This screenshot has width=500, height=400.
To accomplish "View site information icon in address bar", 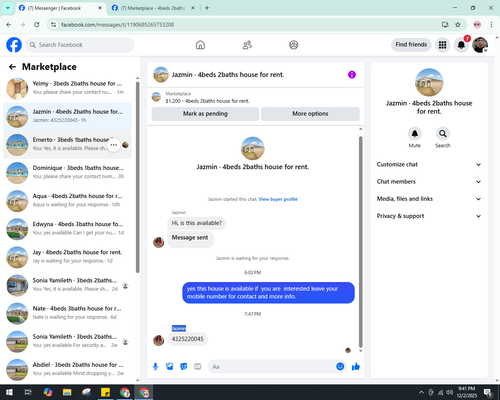I will pos(53,25).
